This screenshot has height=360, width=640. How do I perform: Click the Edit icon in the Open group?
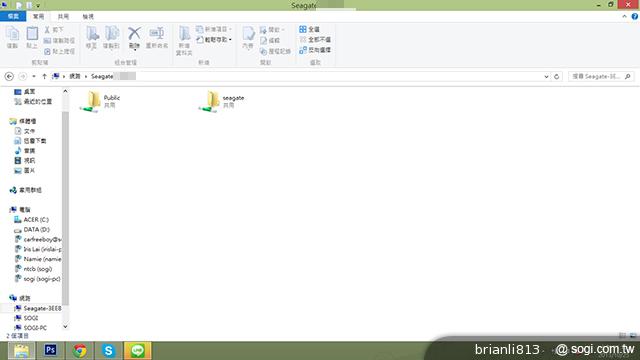(x=264, y=40)
